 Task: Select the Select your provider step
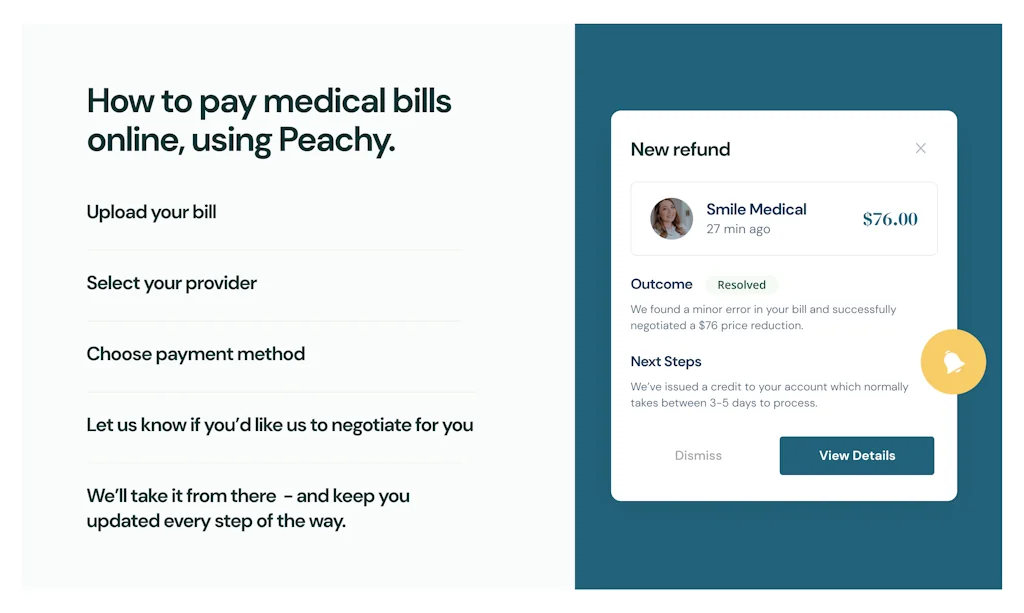click(x=171, y=283)
